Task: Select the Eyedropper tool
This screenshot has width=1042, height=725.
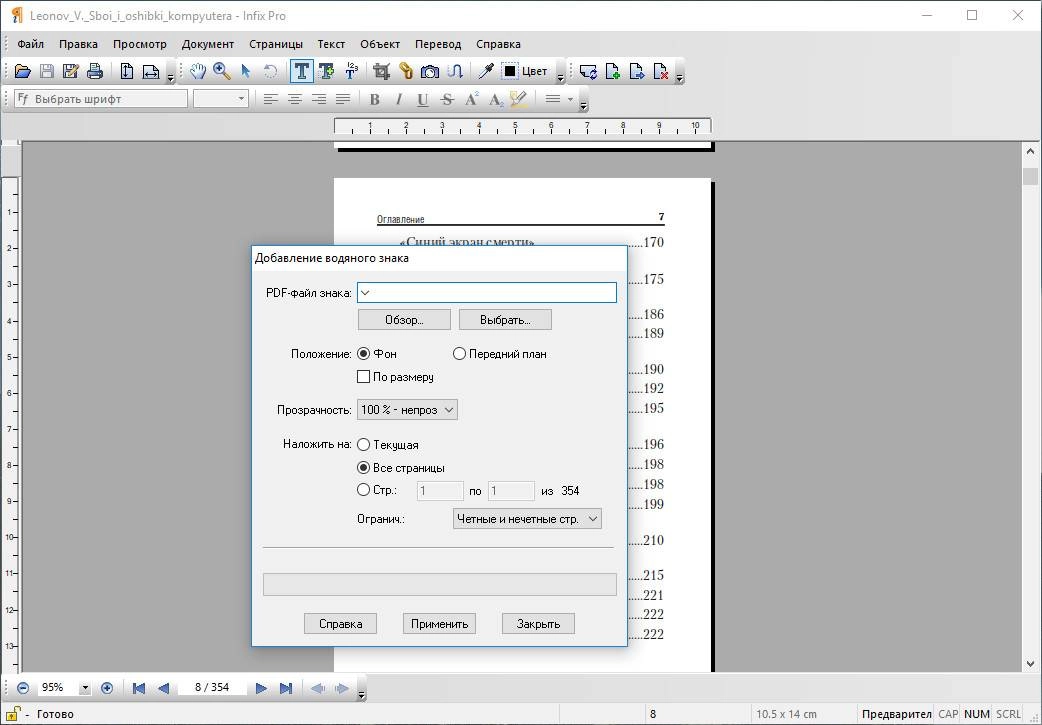Action: coord(486,71)
